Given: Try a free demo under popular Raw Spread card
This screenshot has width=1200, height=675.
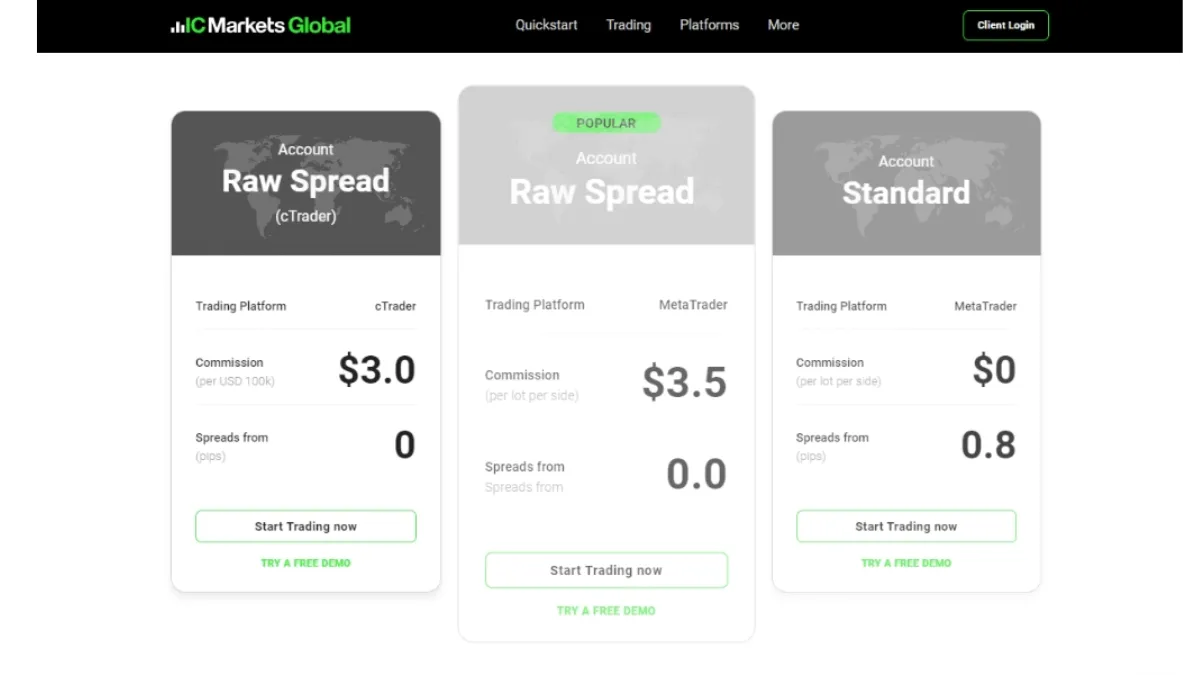Looking at the screenshot, I should point(606,610).
